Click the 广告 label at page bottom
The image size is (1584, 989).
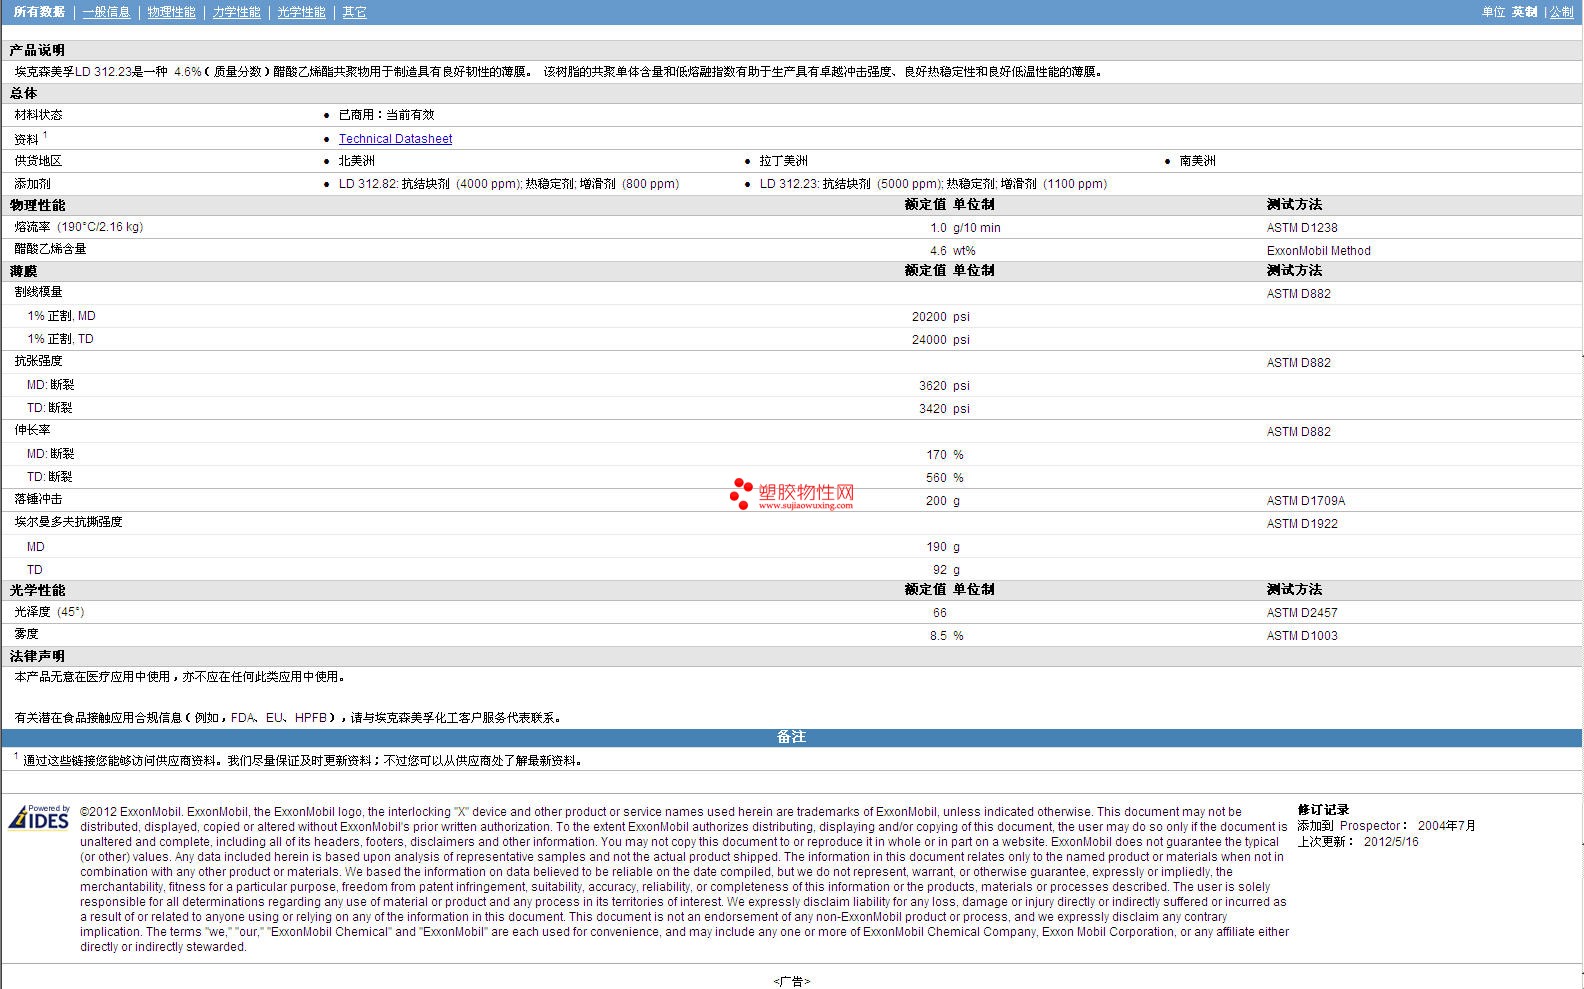click(791, 981)
